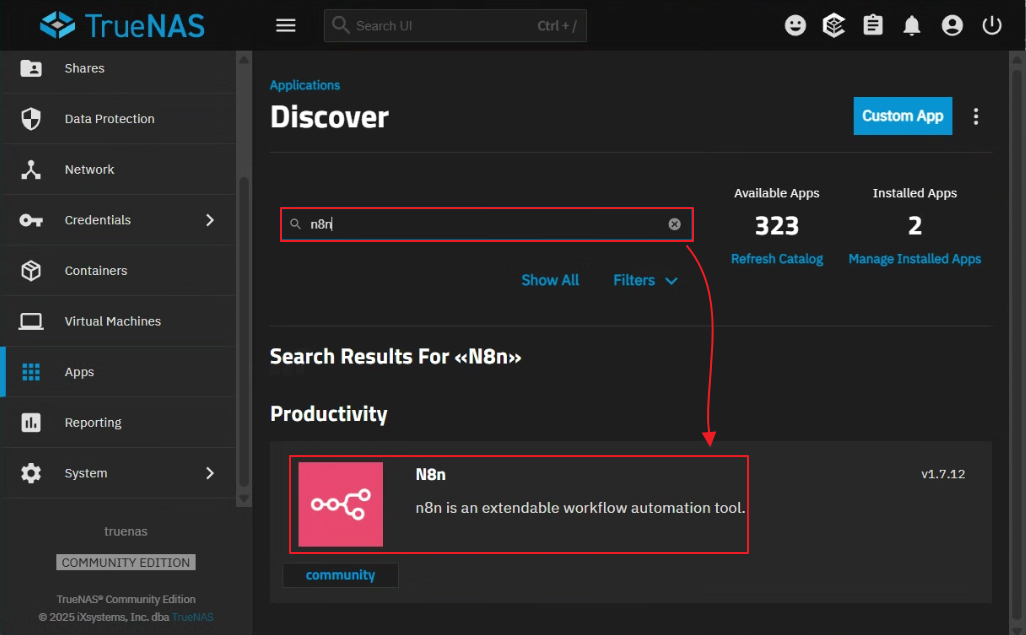Screen dimensions: 1026x635
Task: Click the main page scrollbar up arrow
Action: click(x=1017, y=60)
